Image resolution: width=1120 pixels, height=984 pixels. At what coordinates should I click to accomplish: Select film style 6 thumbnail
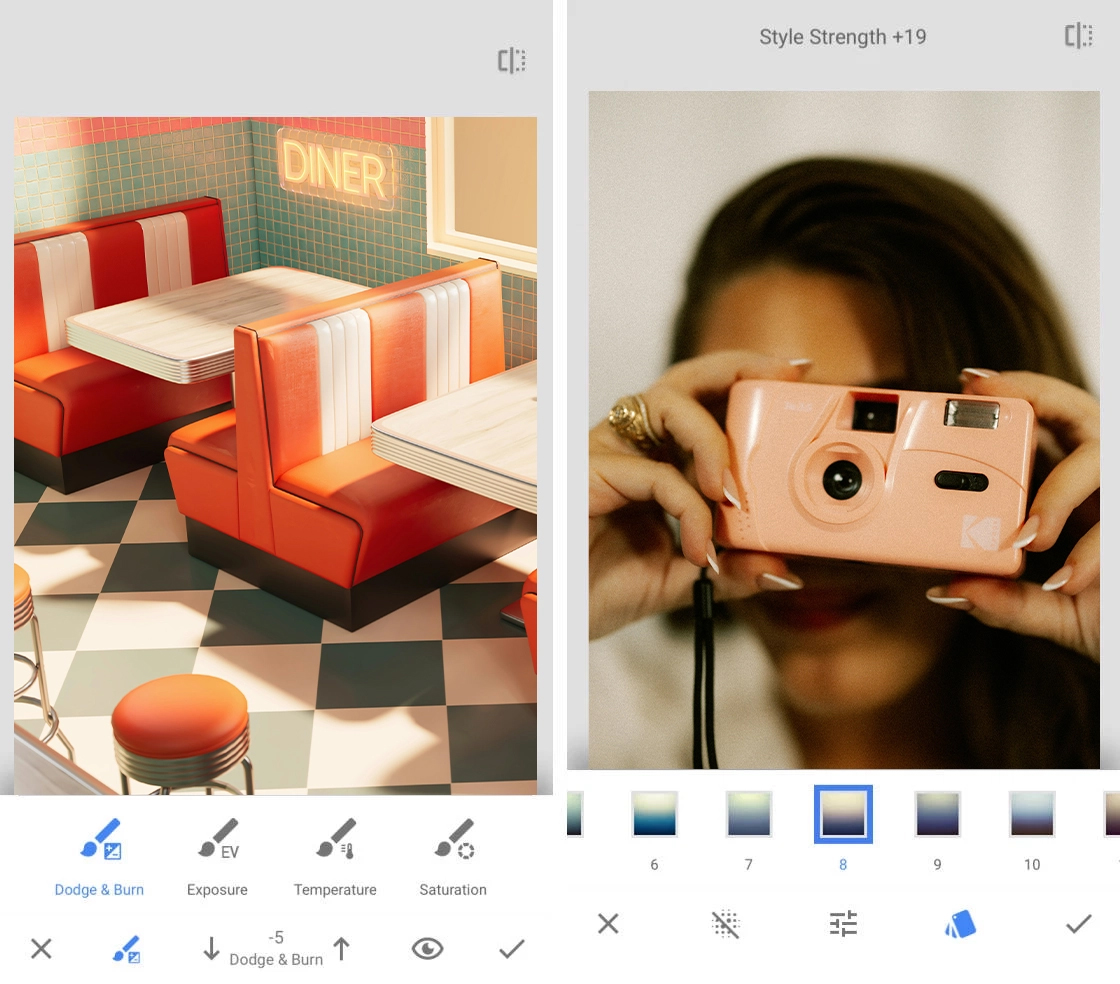[655, 814]
